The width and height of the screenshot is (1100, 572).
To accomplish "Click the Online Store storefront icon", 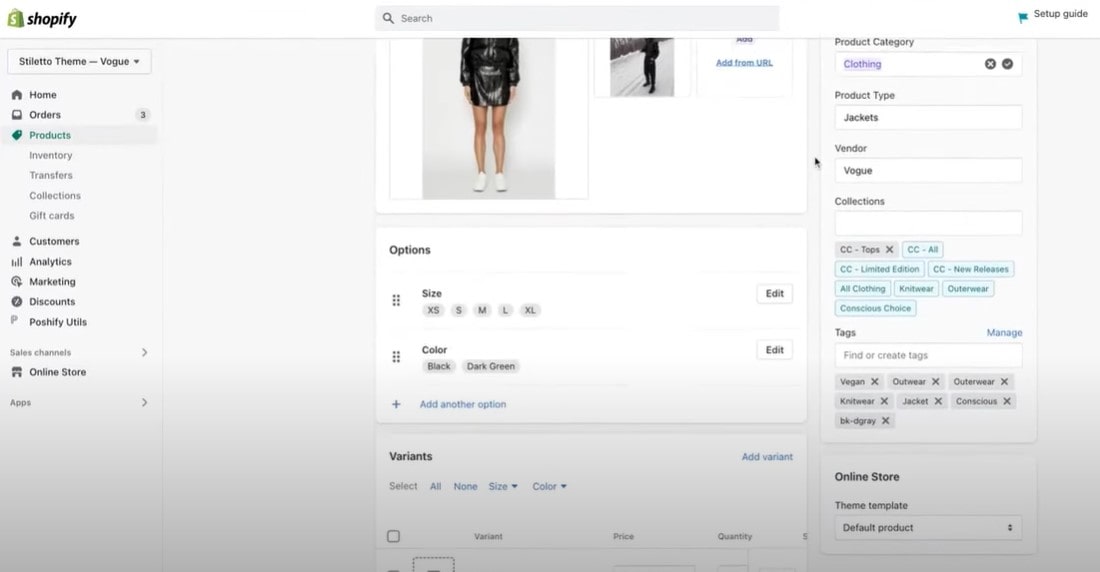I will click(x=17, y=372).
